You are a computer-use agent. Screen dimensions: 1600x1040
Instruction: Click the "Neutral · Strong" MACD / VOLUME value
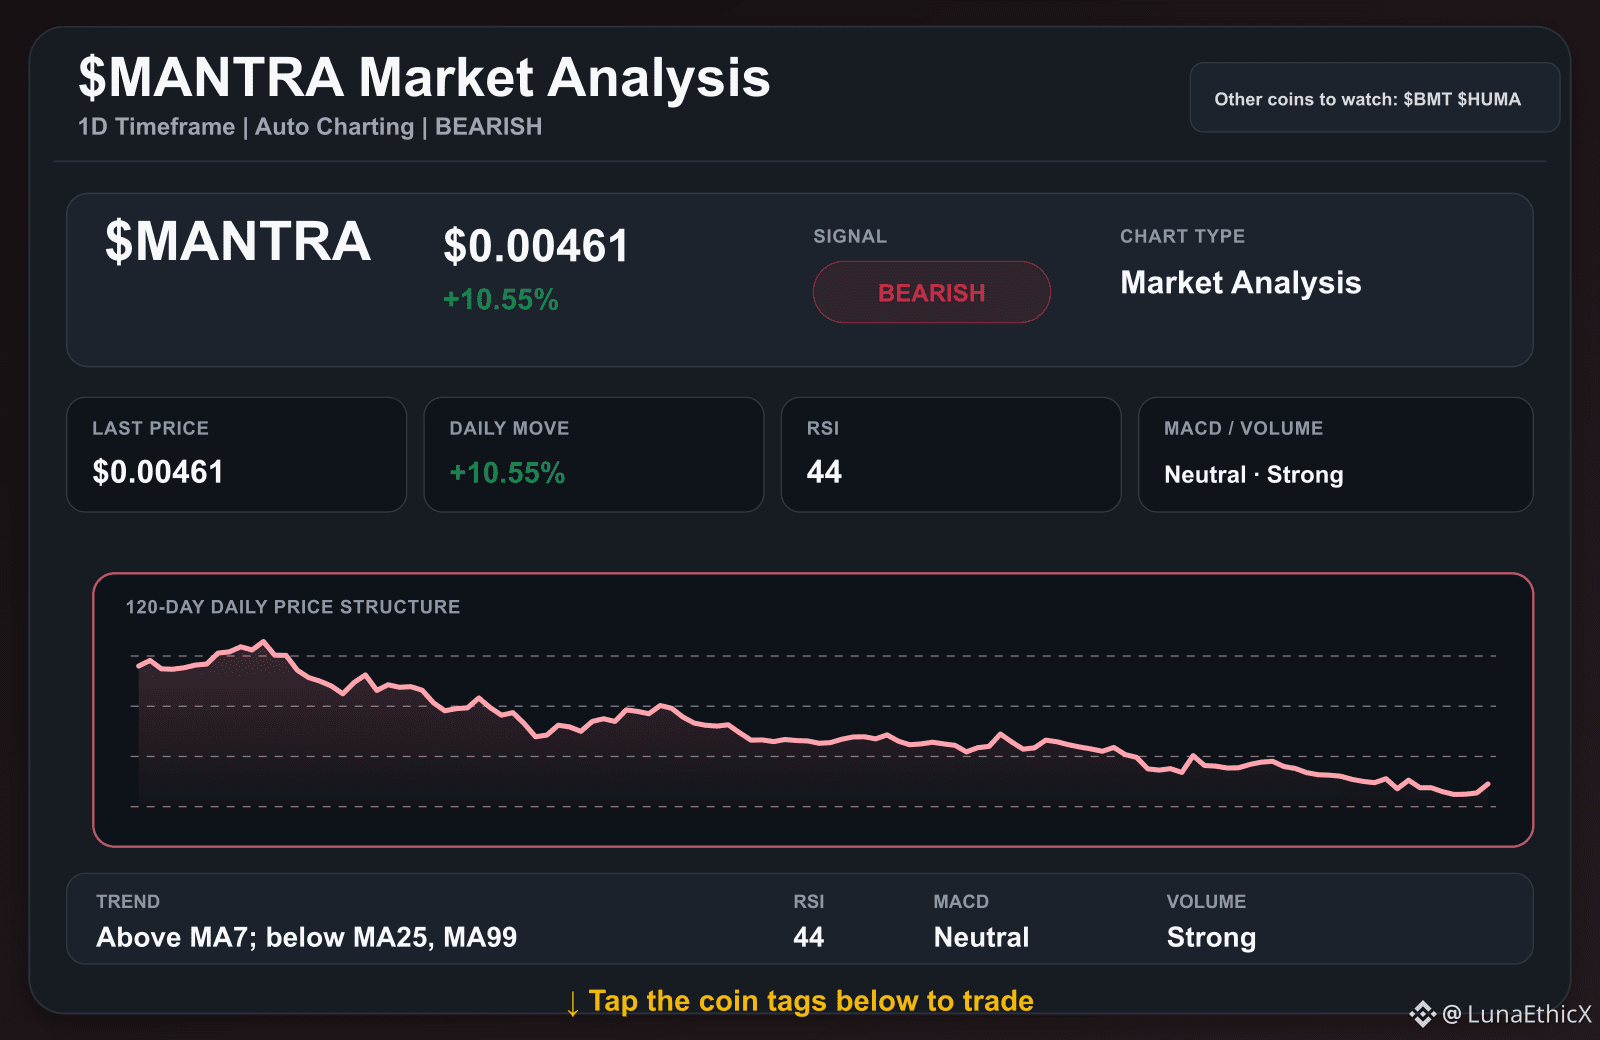click(x=1253, y=475)
